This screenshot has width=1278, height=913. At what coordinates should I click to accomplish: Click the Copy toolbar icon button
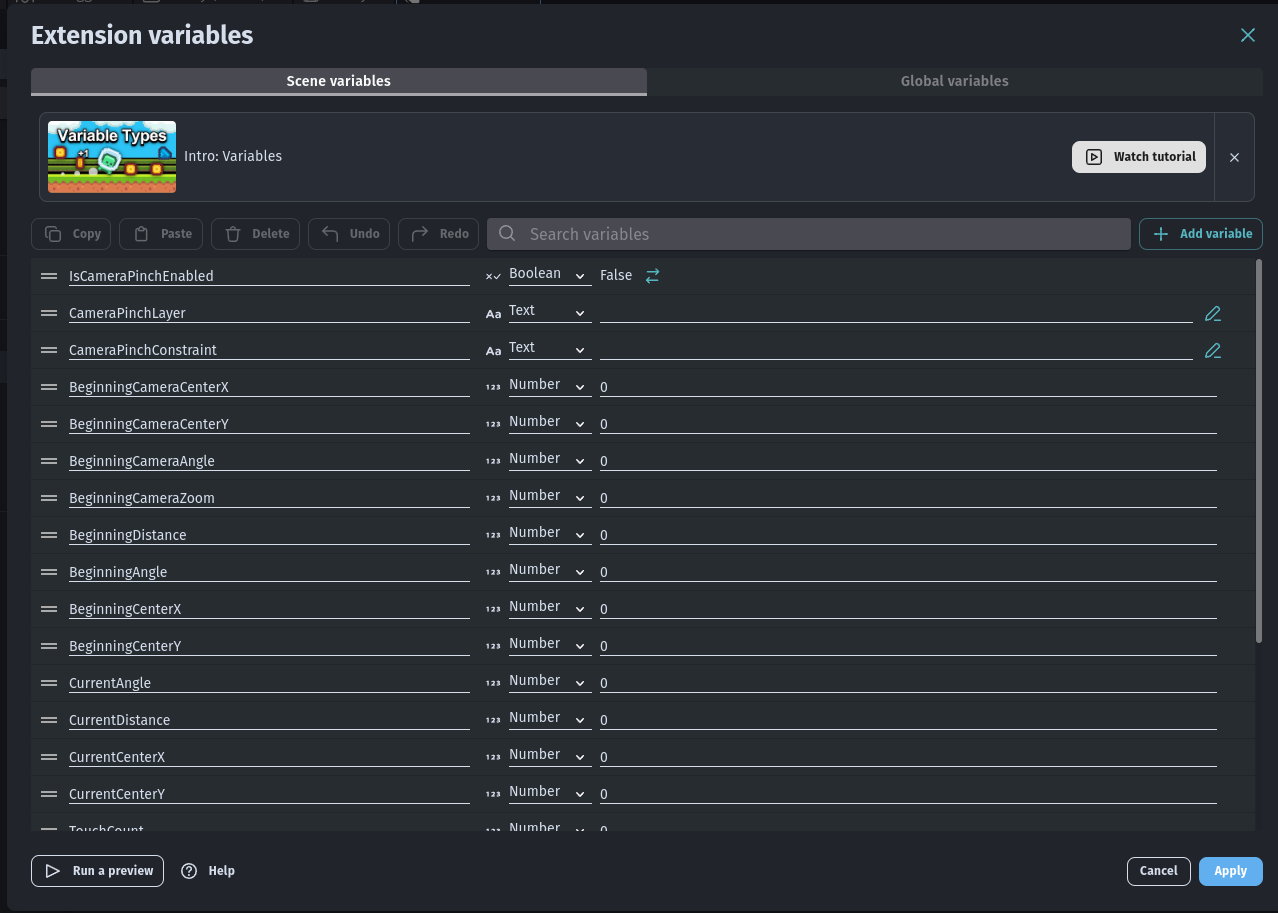71,234
